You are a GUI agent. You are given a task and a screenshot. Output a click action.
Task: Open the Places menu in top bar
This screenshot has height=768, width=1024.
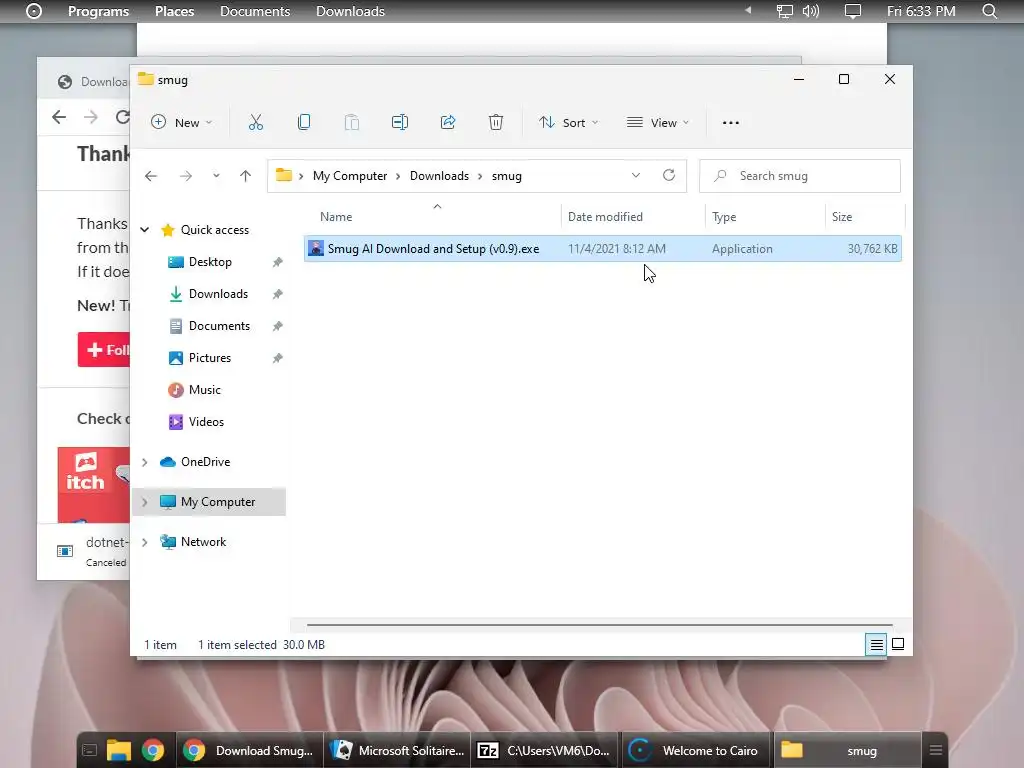tap(174, 11)
